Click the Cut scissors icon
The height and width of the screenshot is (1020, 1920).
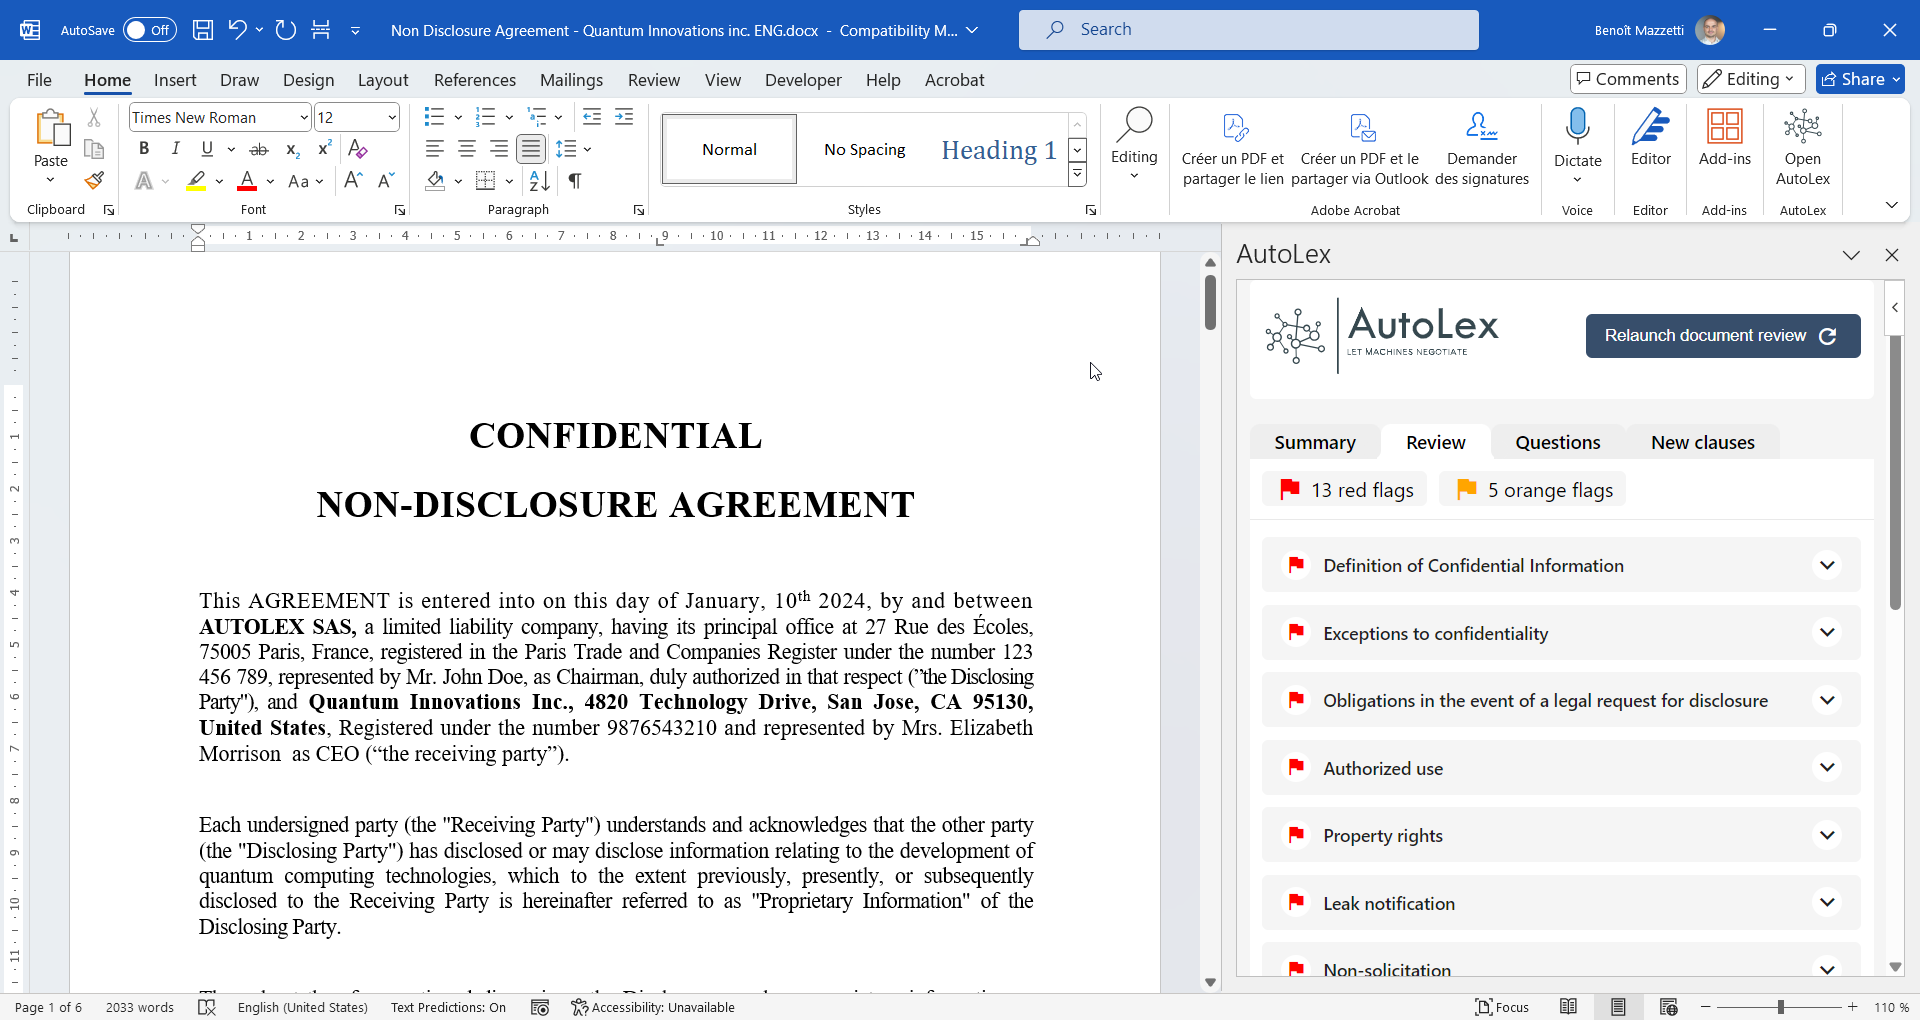94,117
